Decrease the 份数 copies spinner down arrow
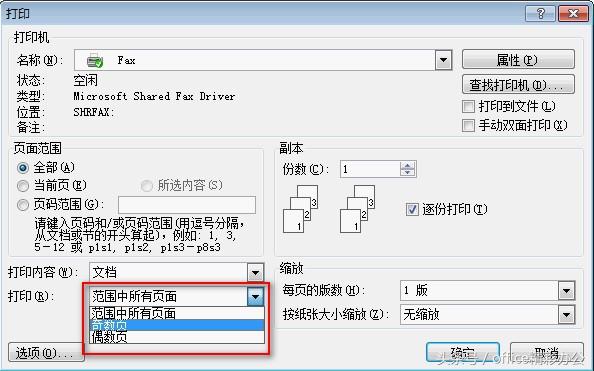This screenshot has width=594, height=371. pyautogui.click(x=408, y=173)
